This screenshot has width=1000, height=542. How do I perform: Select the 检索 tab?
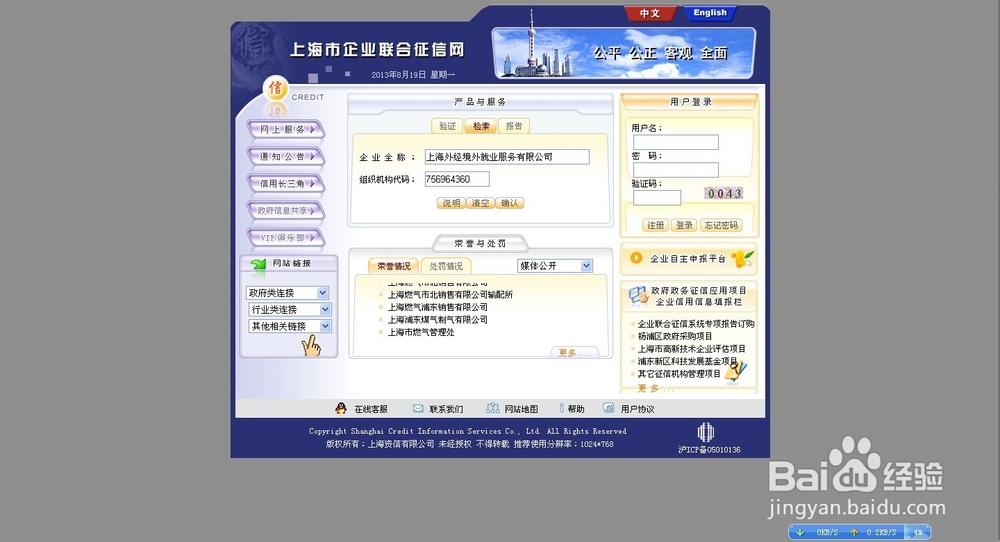(x=481, y=126)
